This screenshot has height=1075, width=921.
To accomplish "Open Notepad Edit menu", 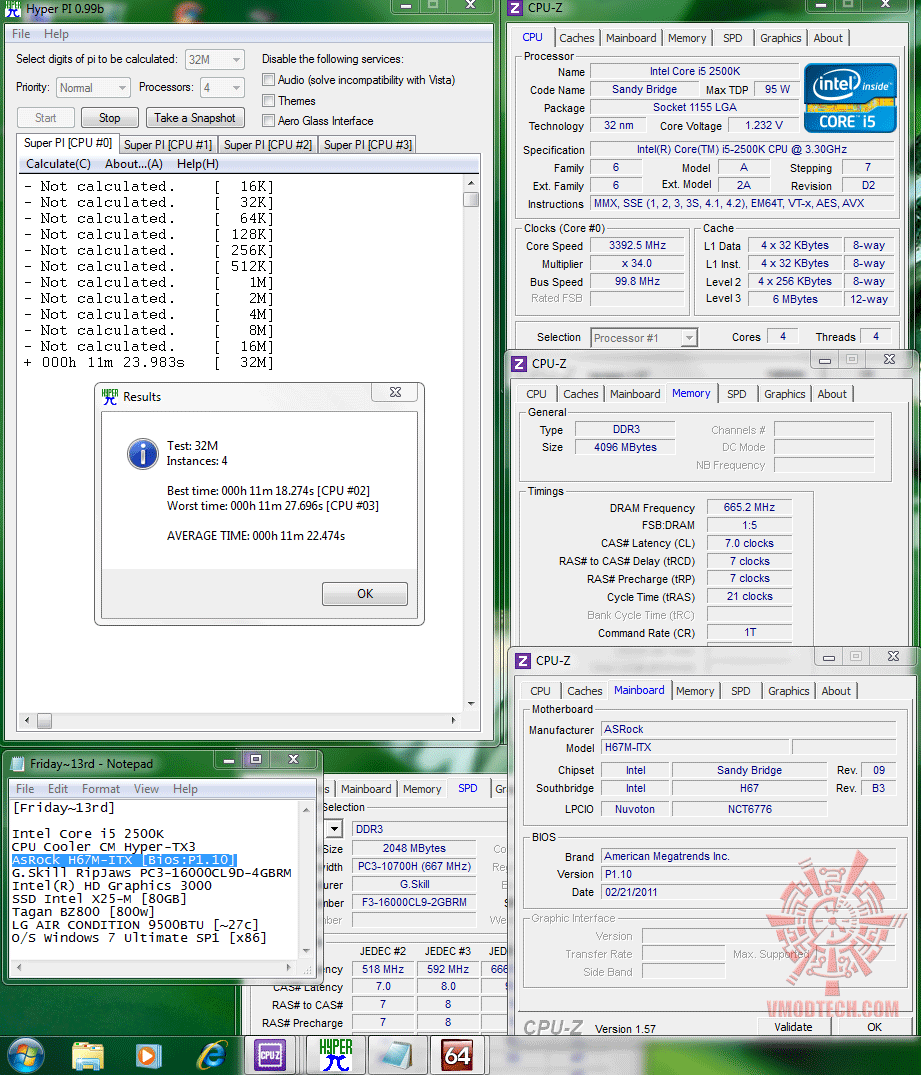I will [x=58, y=789].
